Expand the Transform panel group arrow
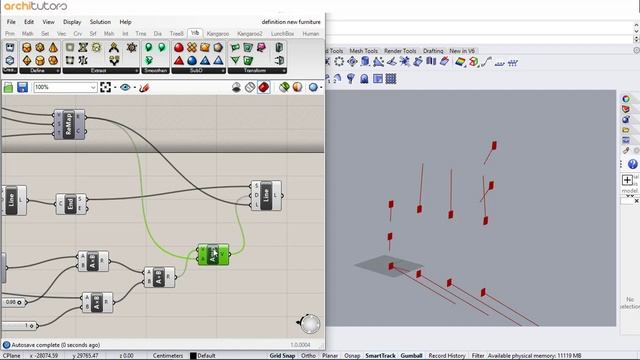The width and height of the screenshot is (640, 360). tap(284, 71)
